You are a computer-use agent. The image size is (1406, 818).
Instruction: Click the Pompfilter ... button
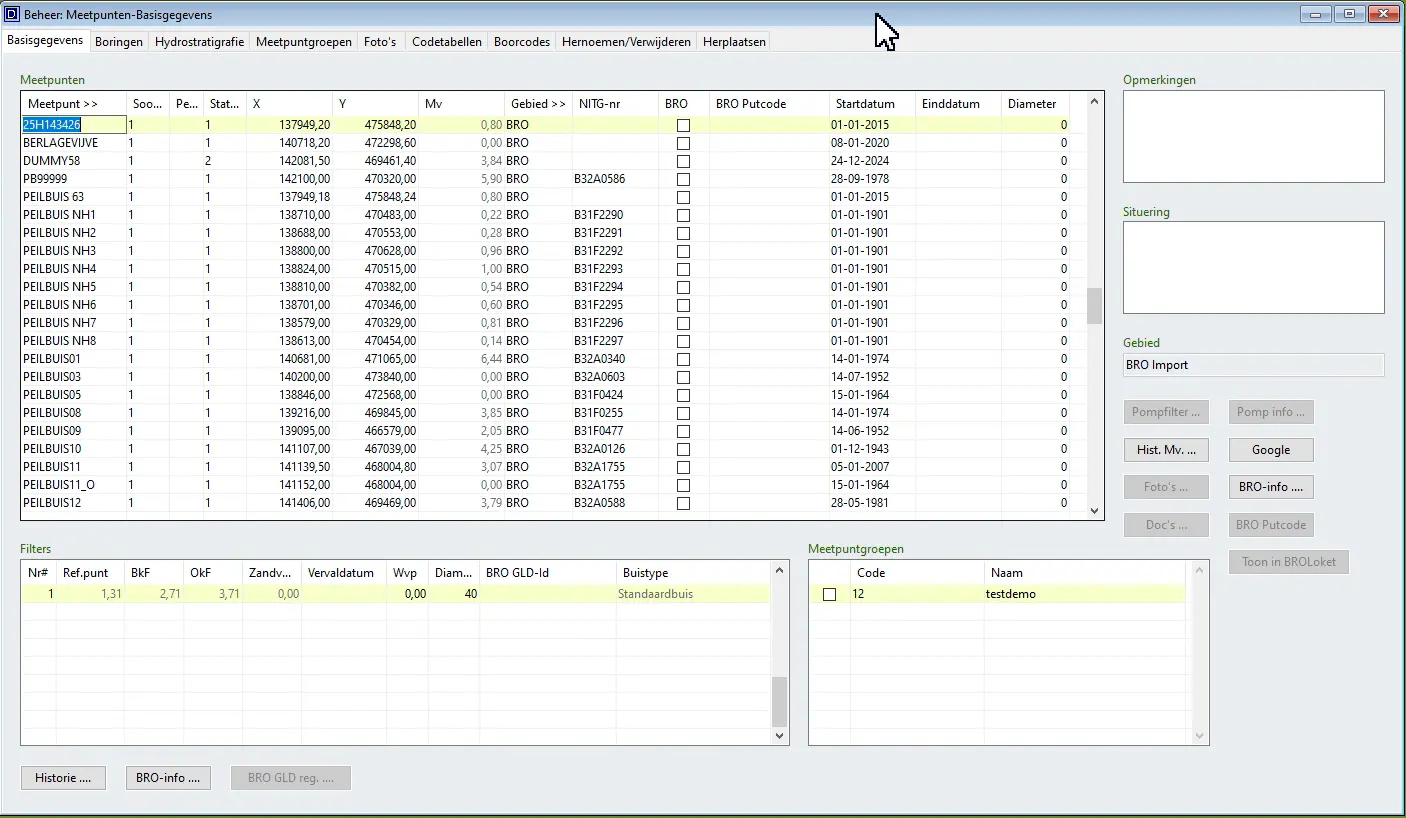1166,412
